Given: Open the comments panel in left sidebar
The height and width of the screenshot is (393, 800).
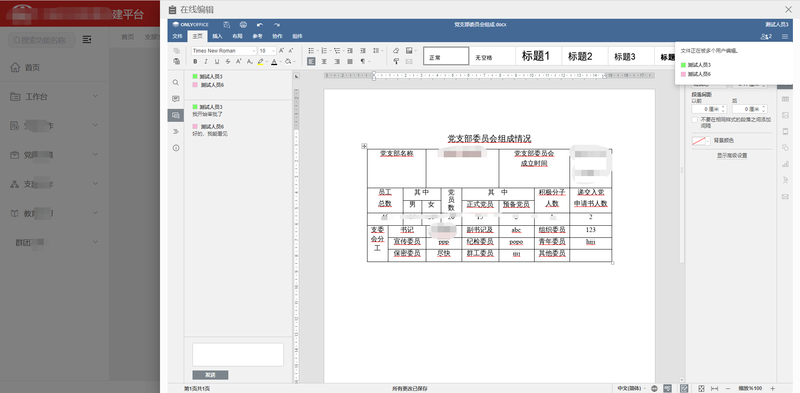Looking at the screenshot, I should pos(176,99).
